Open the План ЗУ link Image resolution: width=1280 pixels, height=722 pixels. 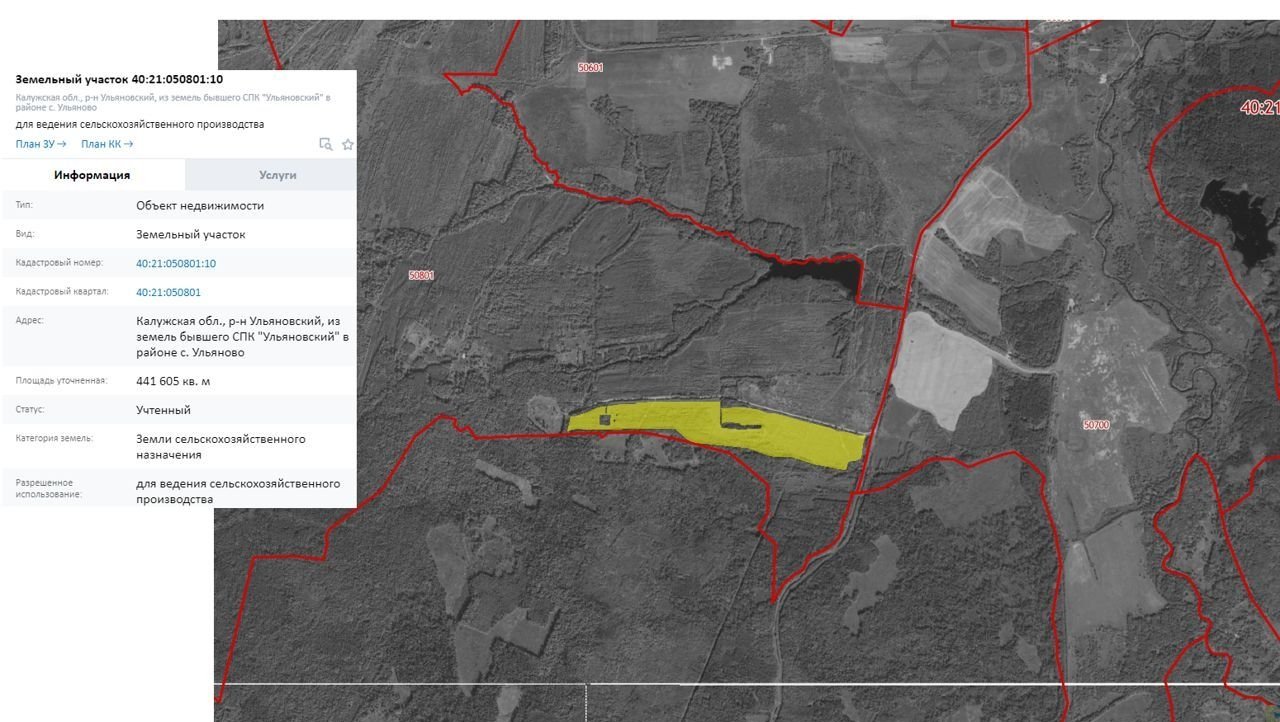41,144
